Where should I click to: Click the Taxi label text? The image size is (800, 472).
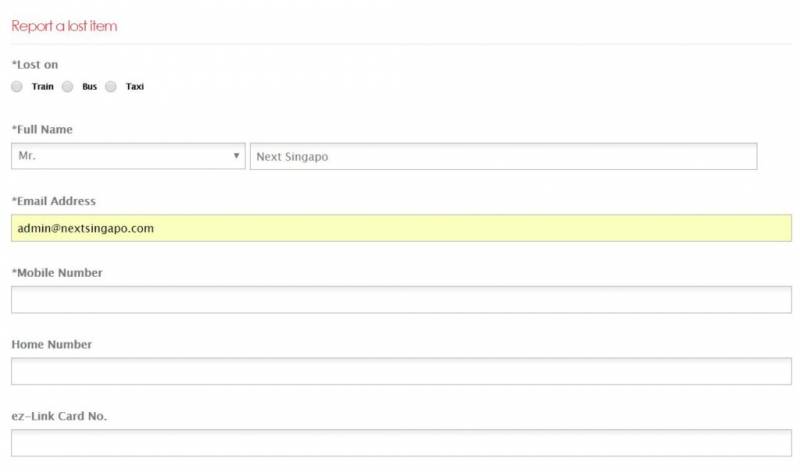pyautogui.click(x=135, y=87)
